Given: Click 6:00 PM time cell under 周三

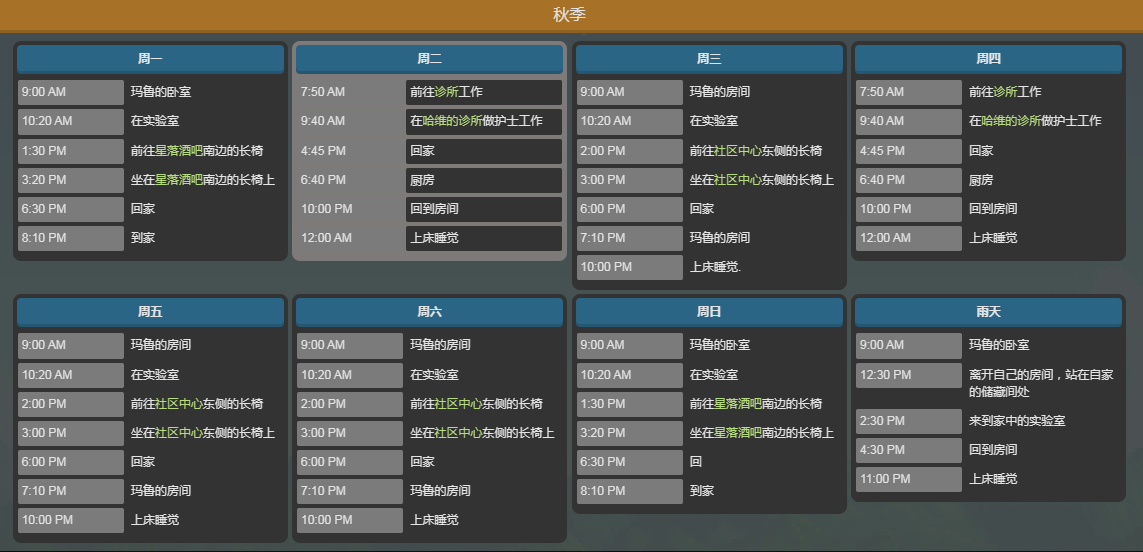Looking at the screenshot, I should point(630,209).
